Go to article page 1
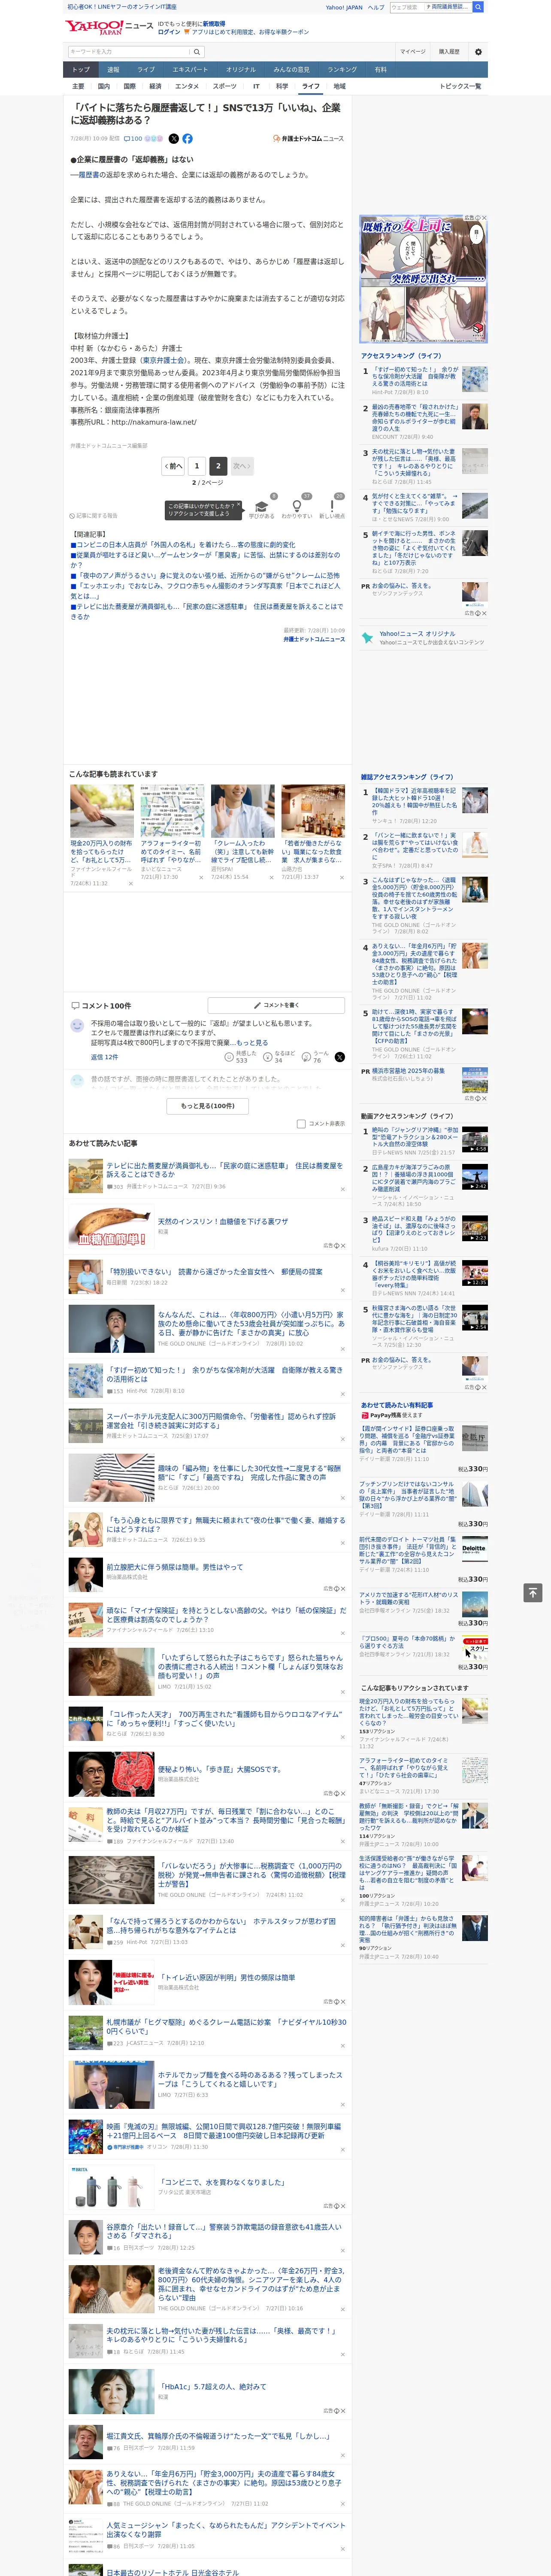Image resolution: width=551 pixels, height=2576 pixels. click(196, 465)
